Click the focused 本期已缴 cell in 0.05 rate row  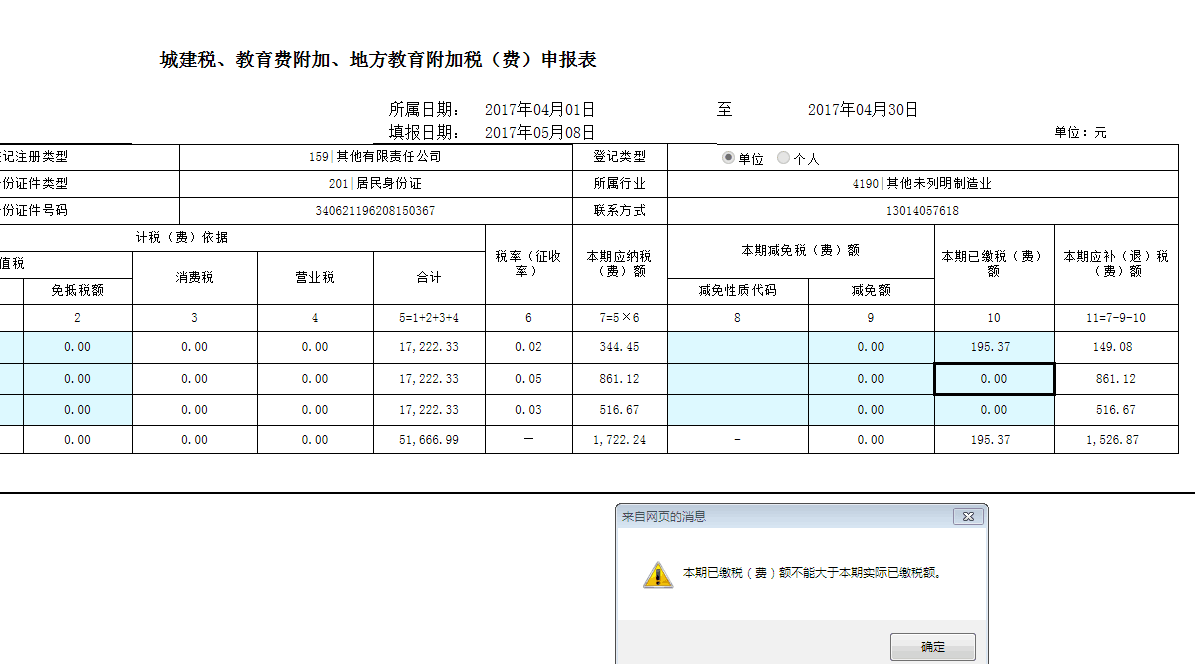point(993,379)
